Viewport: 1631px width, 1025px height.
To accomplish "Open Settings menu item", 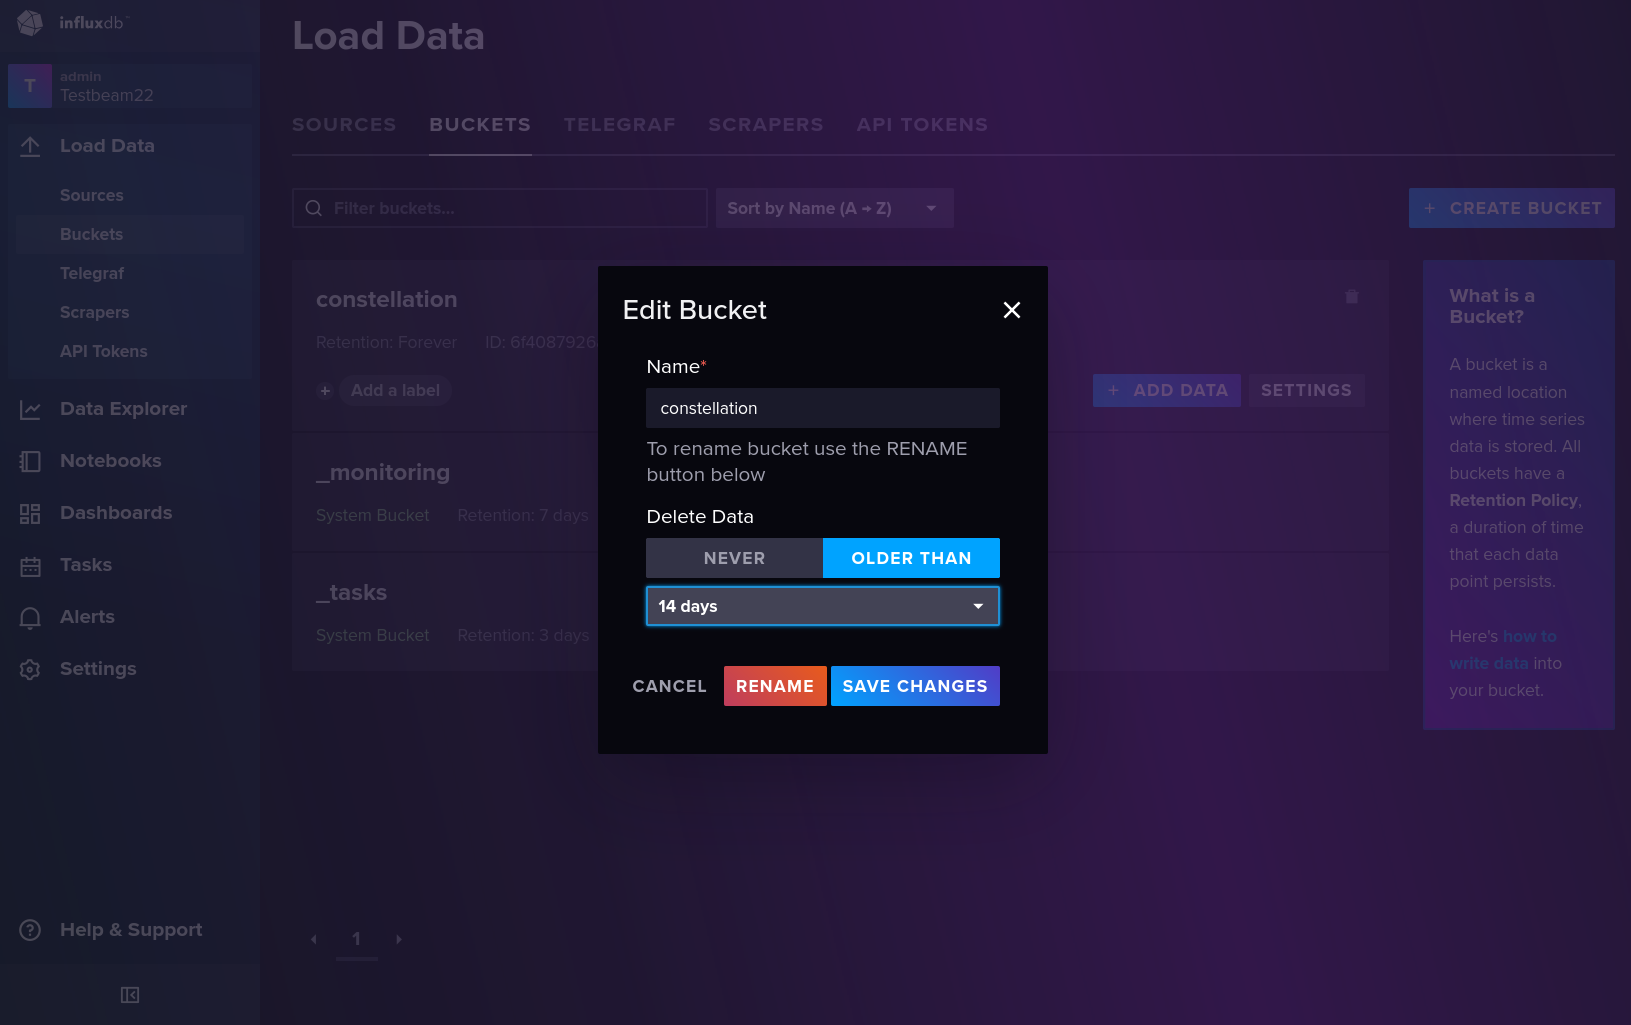I will pyautogui.click(x=98, y=669).
